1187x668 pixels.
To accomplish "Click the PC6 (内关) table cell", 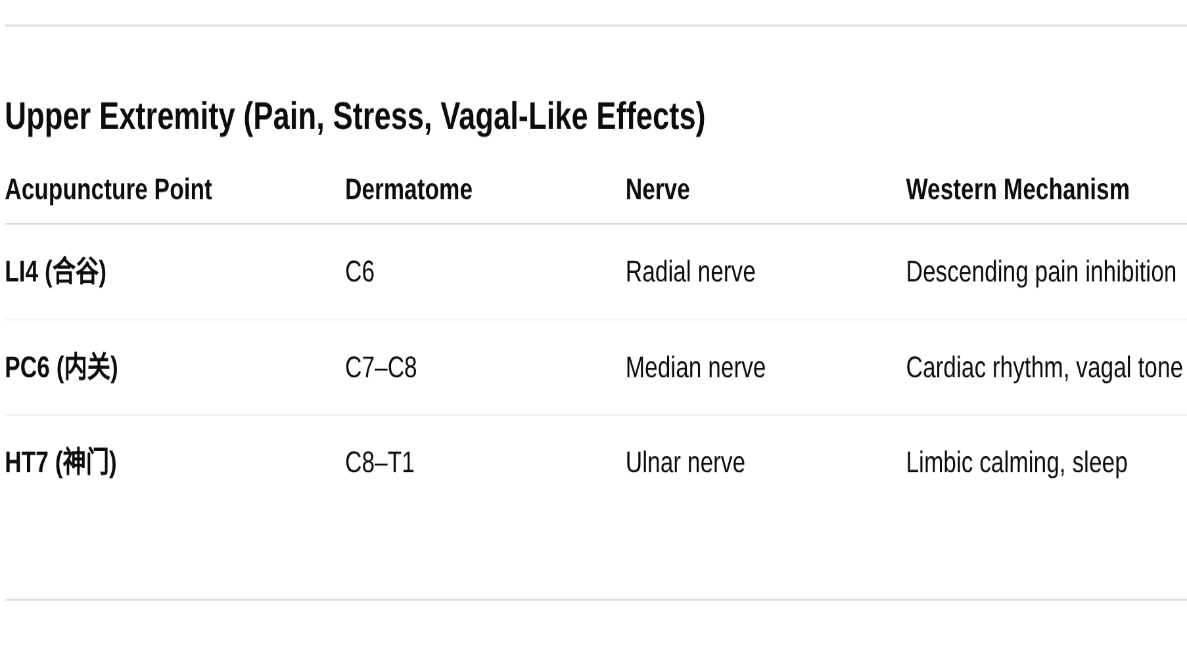I will point(61,368).
